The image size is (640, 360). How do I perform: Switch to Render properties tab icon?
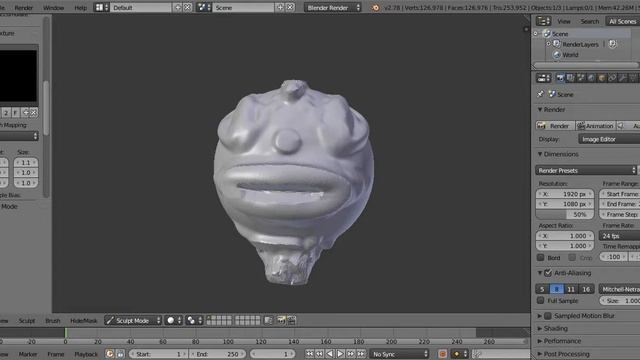pyautogui.click(x=560, y=78)
